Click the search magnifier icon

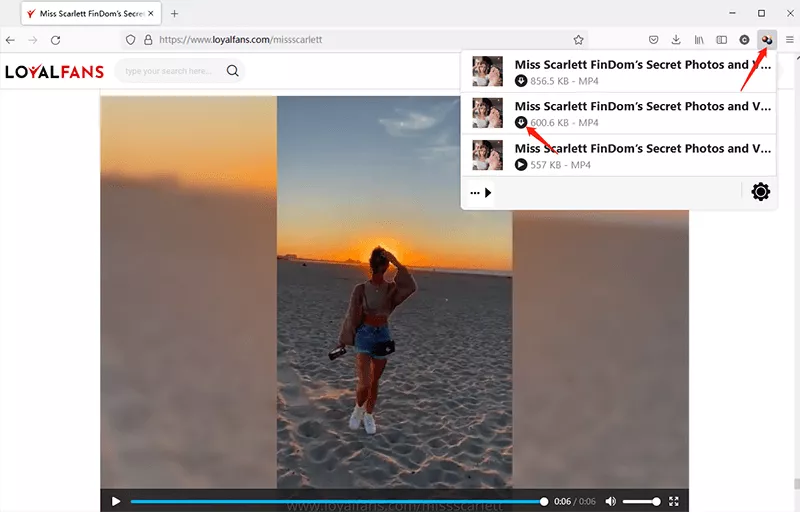coord(233,71)
